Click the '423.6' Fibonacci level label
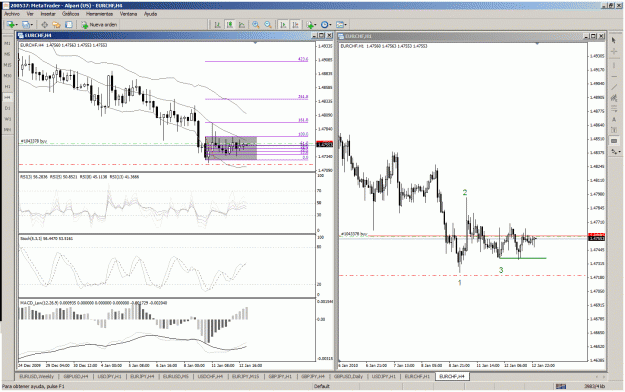 tap(303, 59)
